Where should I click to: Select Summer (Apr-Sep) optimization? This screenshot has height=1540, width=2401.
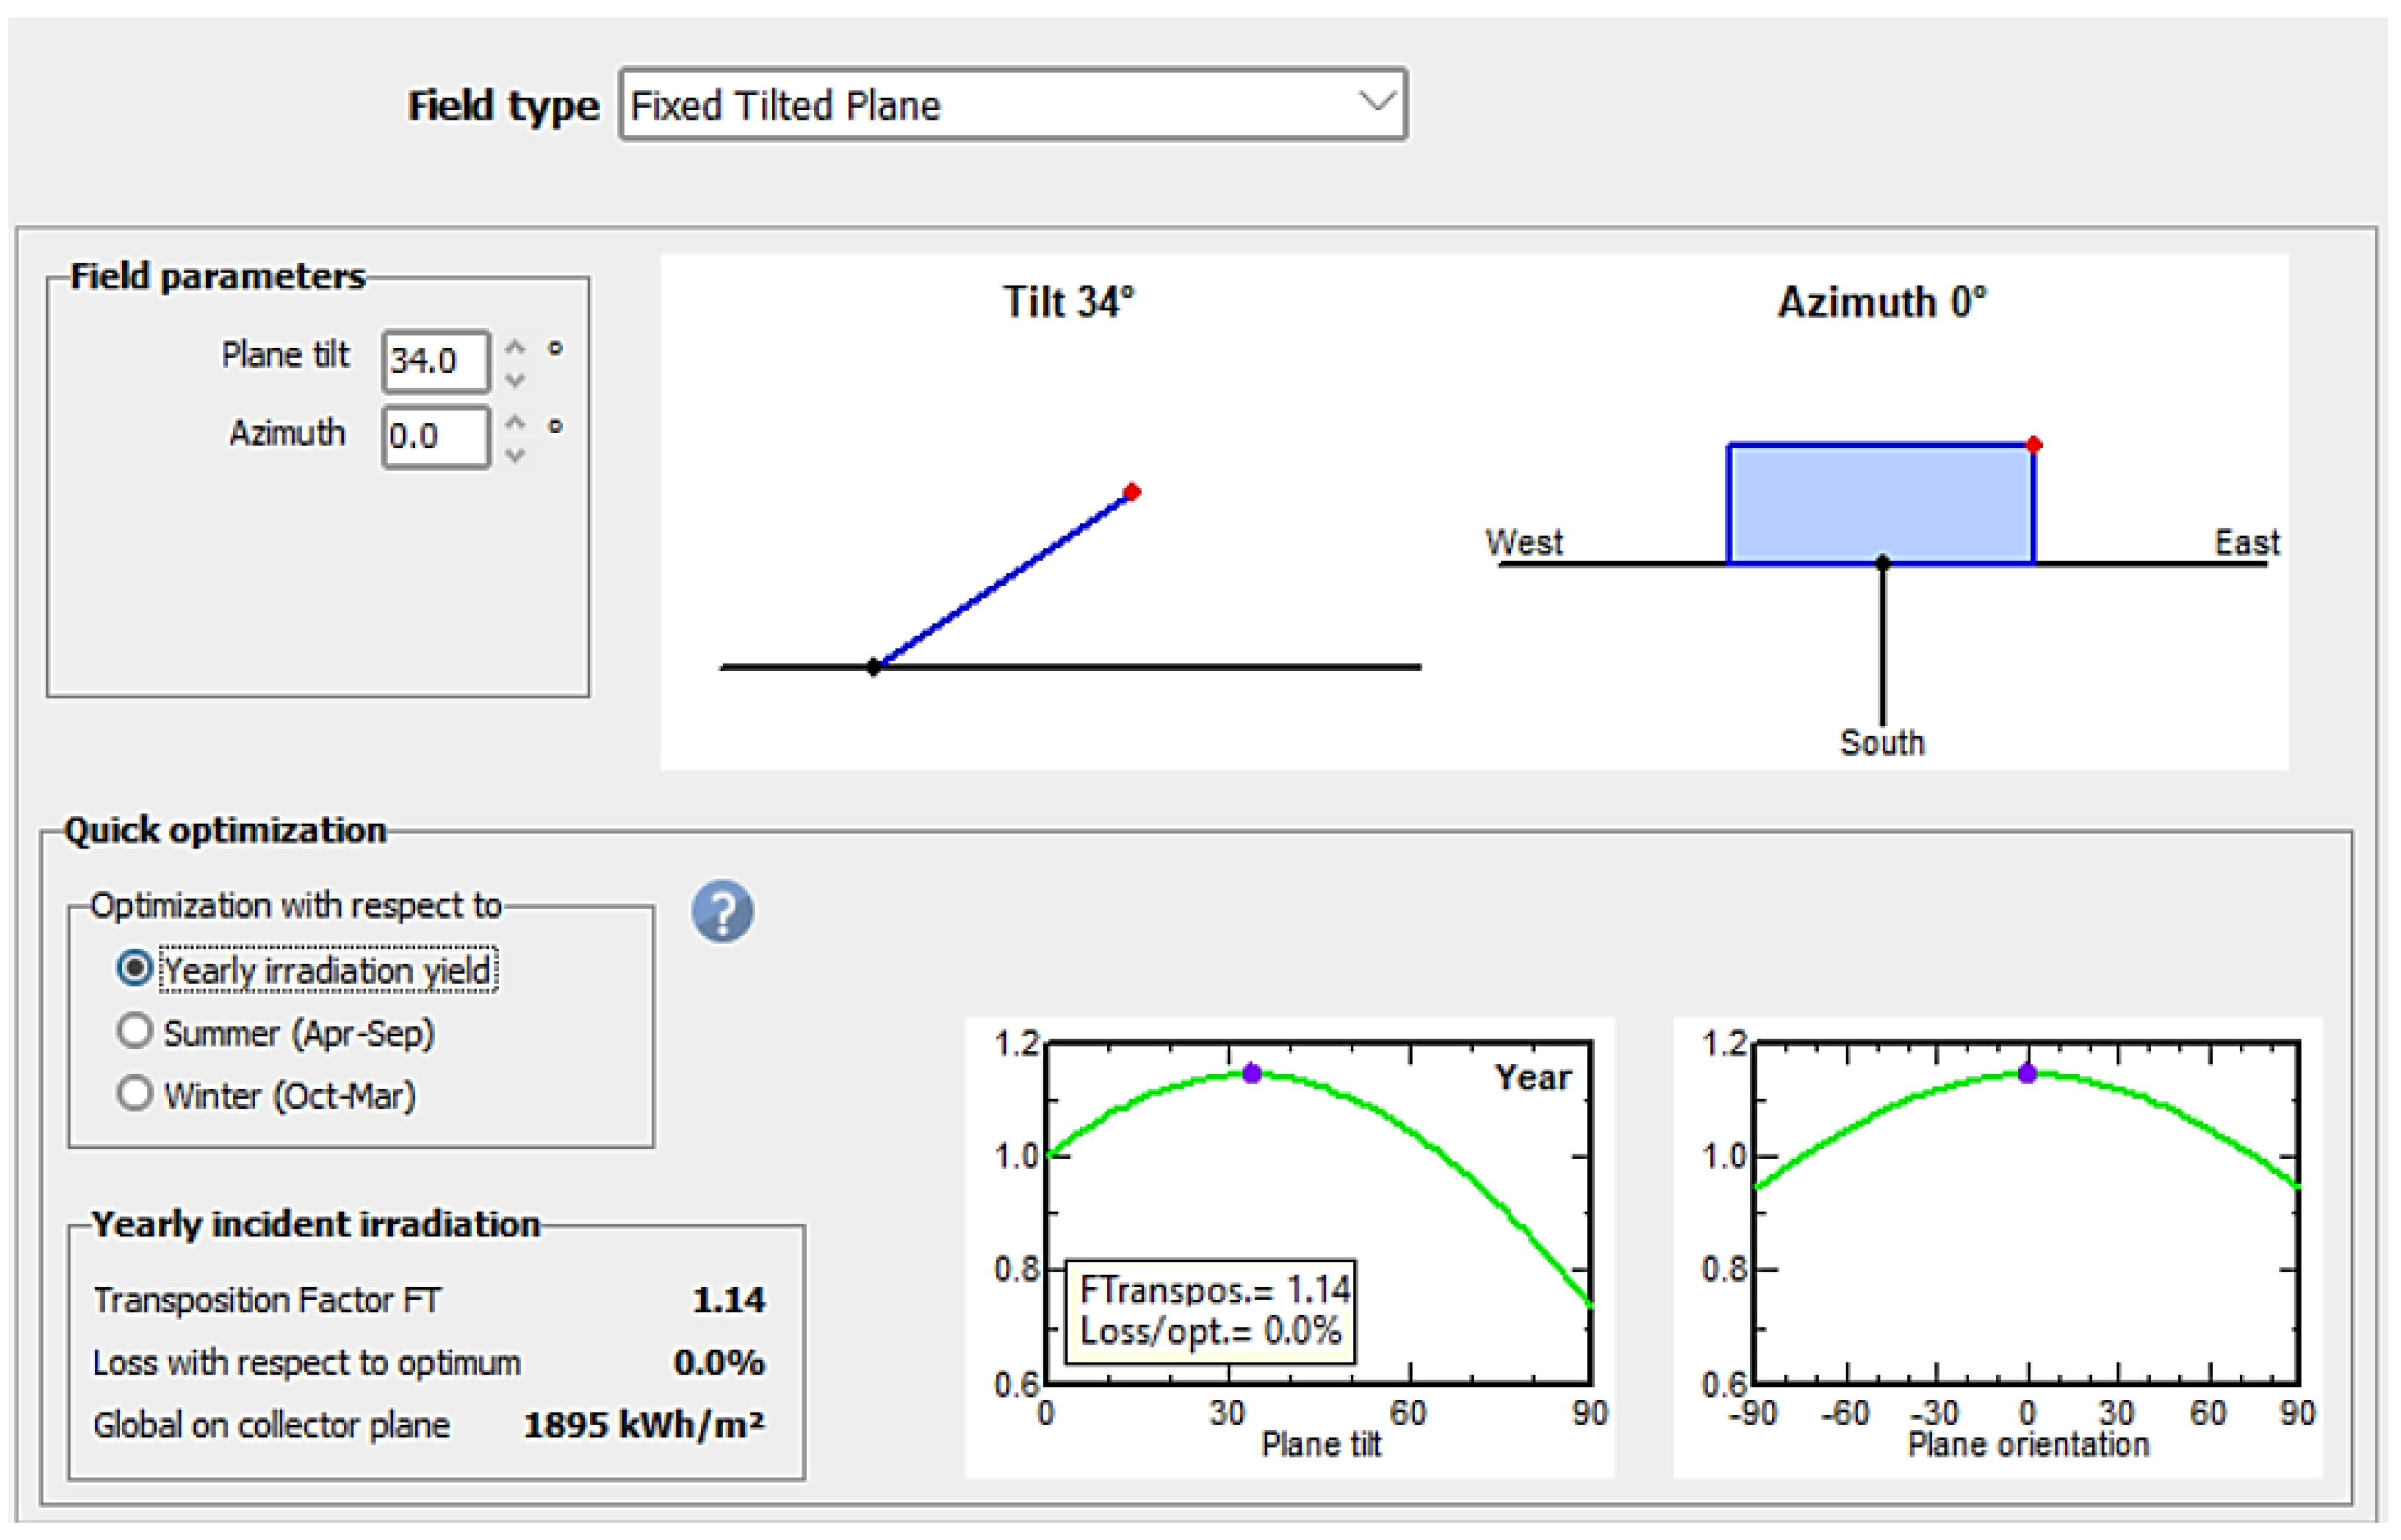[134, 1031]
